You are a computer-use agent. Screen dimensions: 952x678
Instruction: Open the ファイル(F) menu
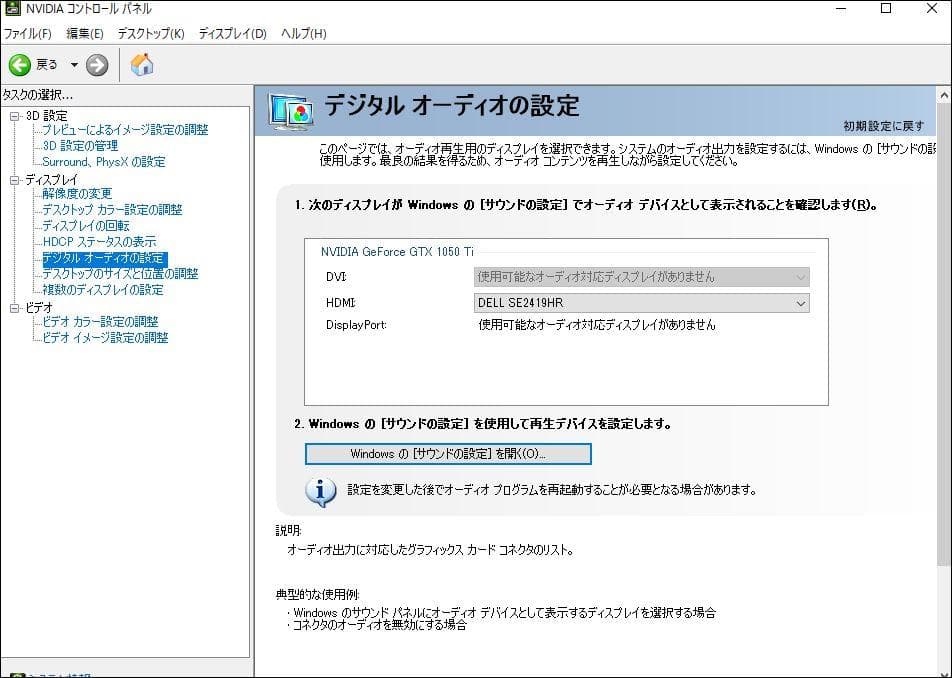pyautogui.click(x=28, y=34)
